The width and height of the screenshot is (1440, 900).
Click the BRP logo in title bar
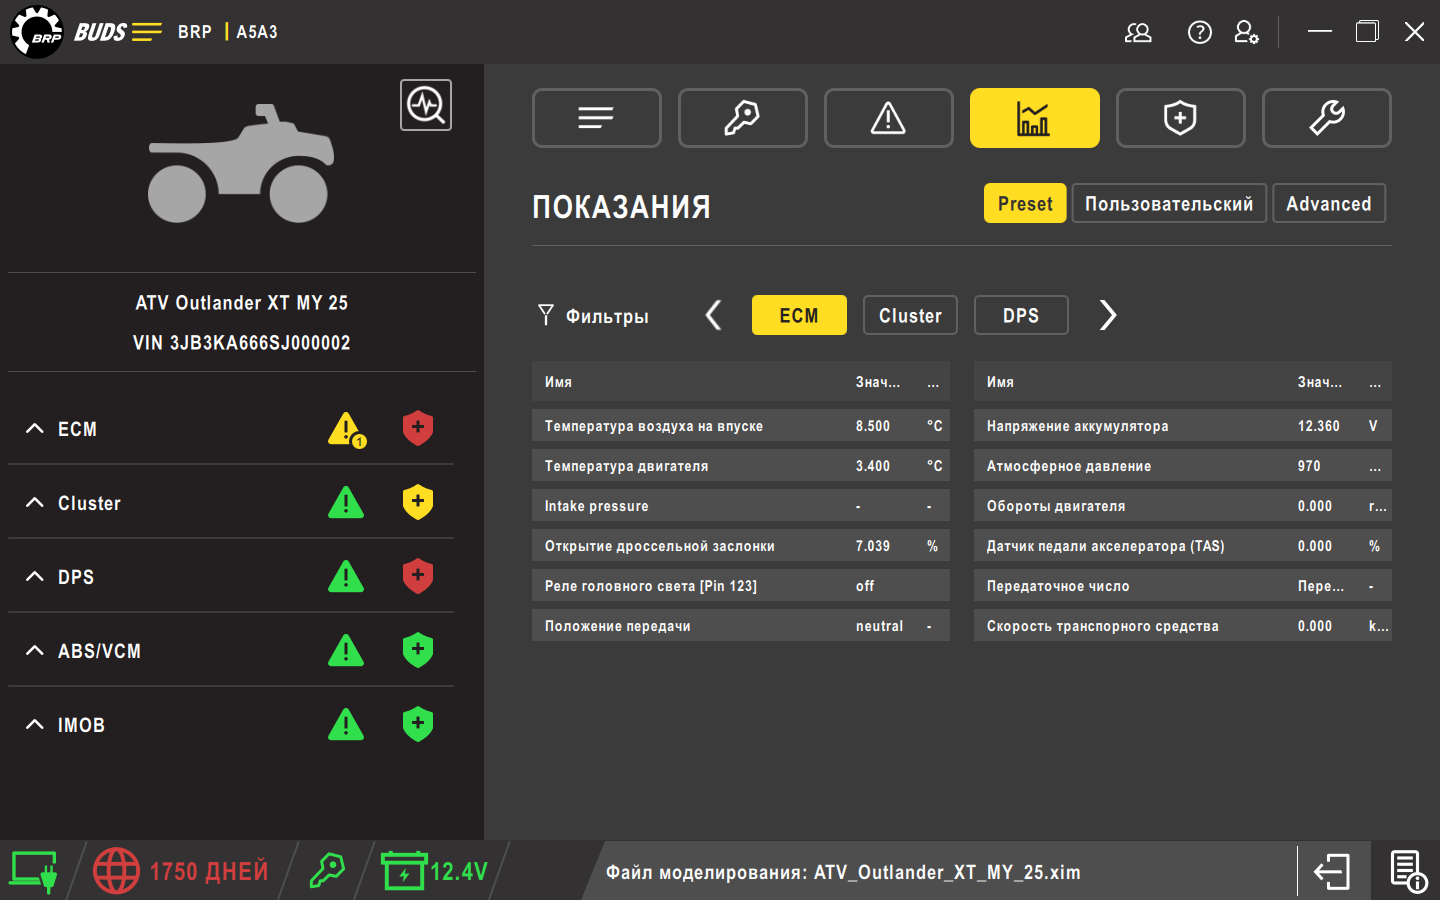pos(37,32)
